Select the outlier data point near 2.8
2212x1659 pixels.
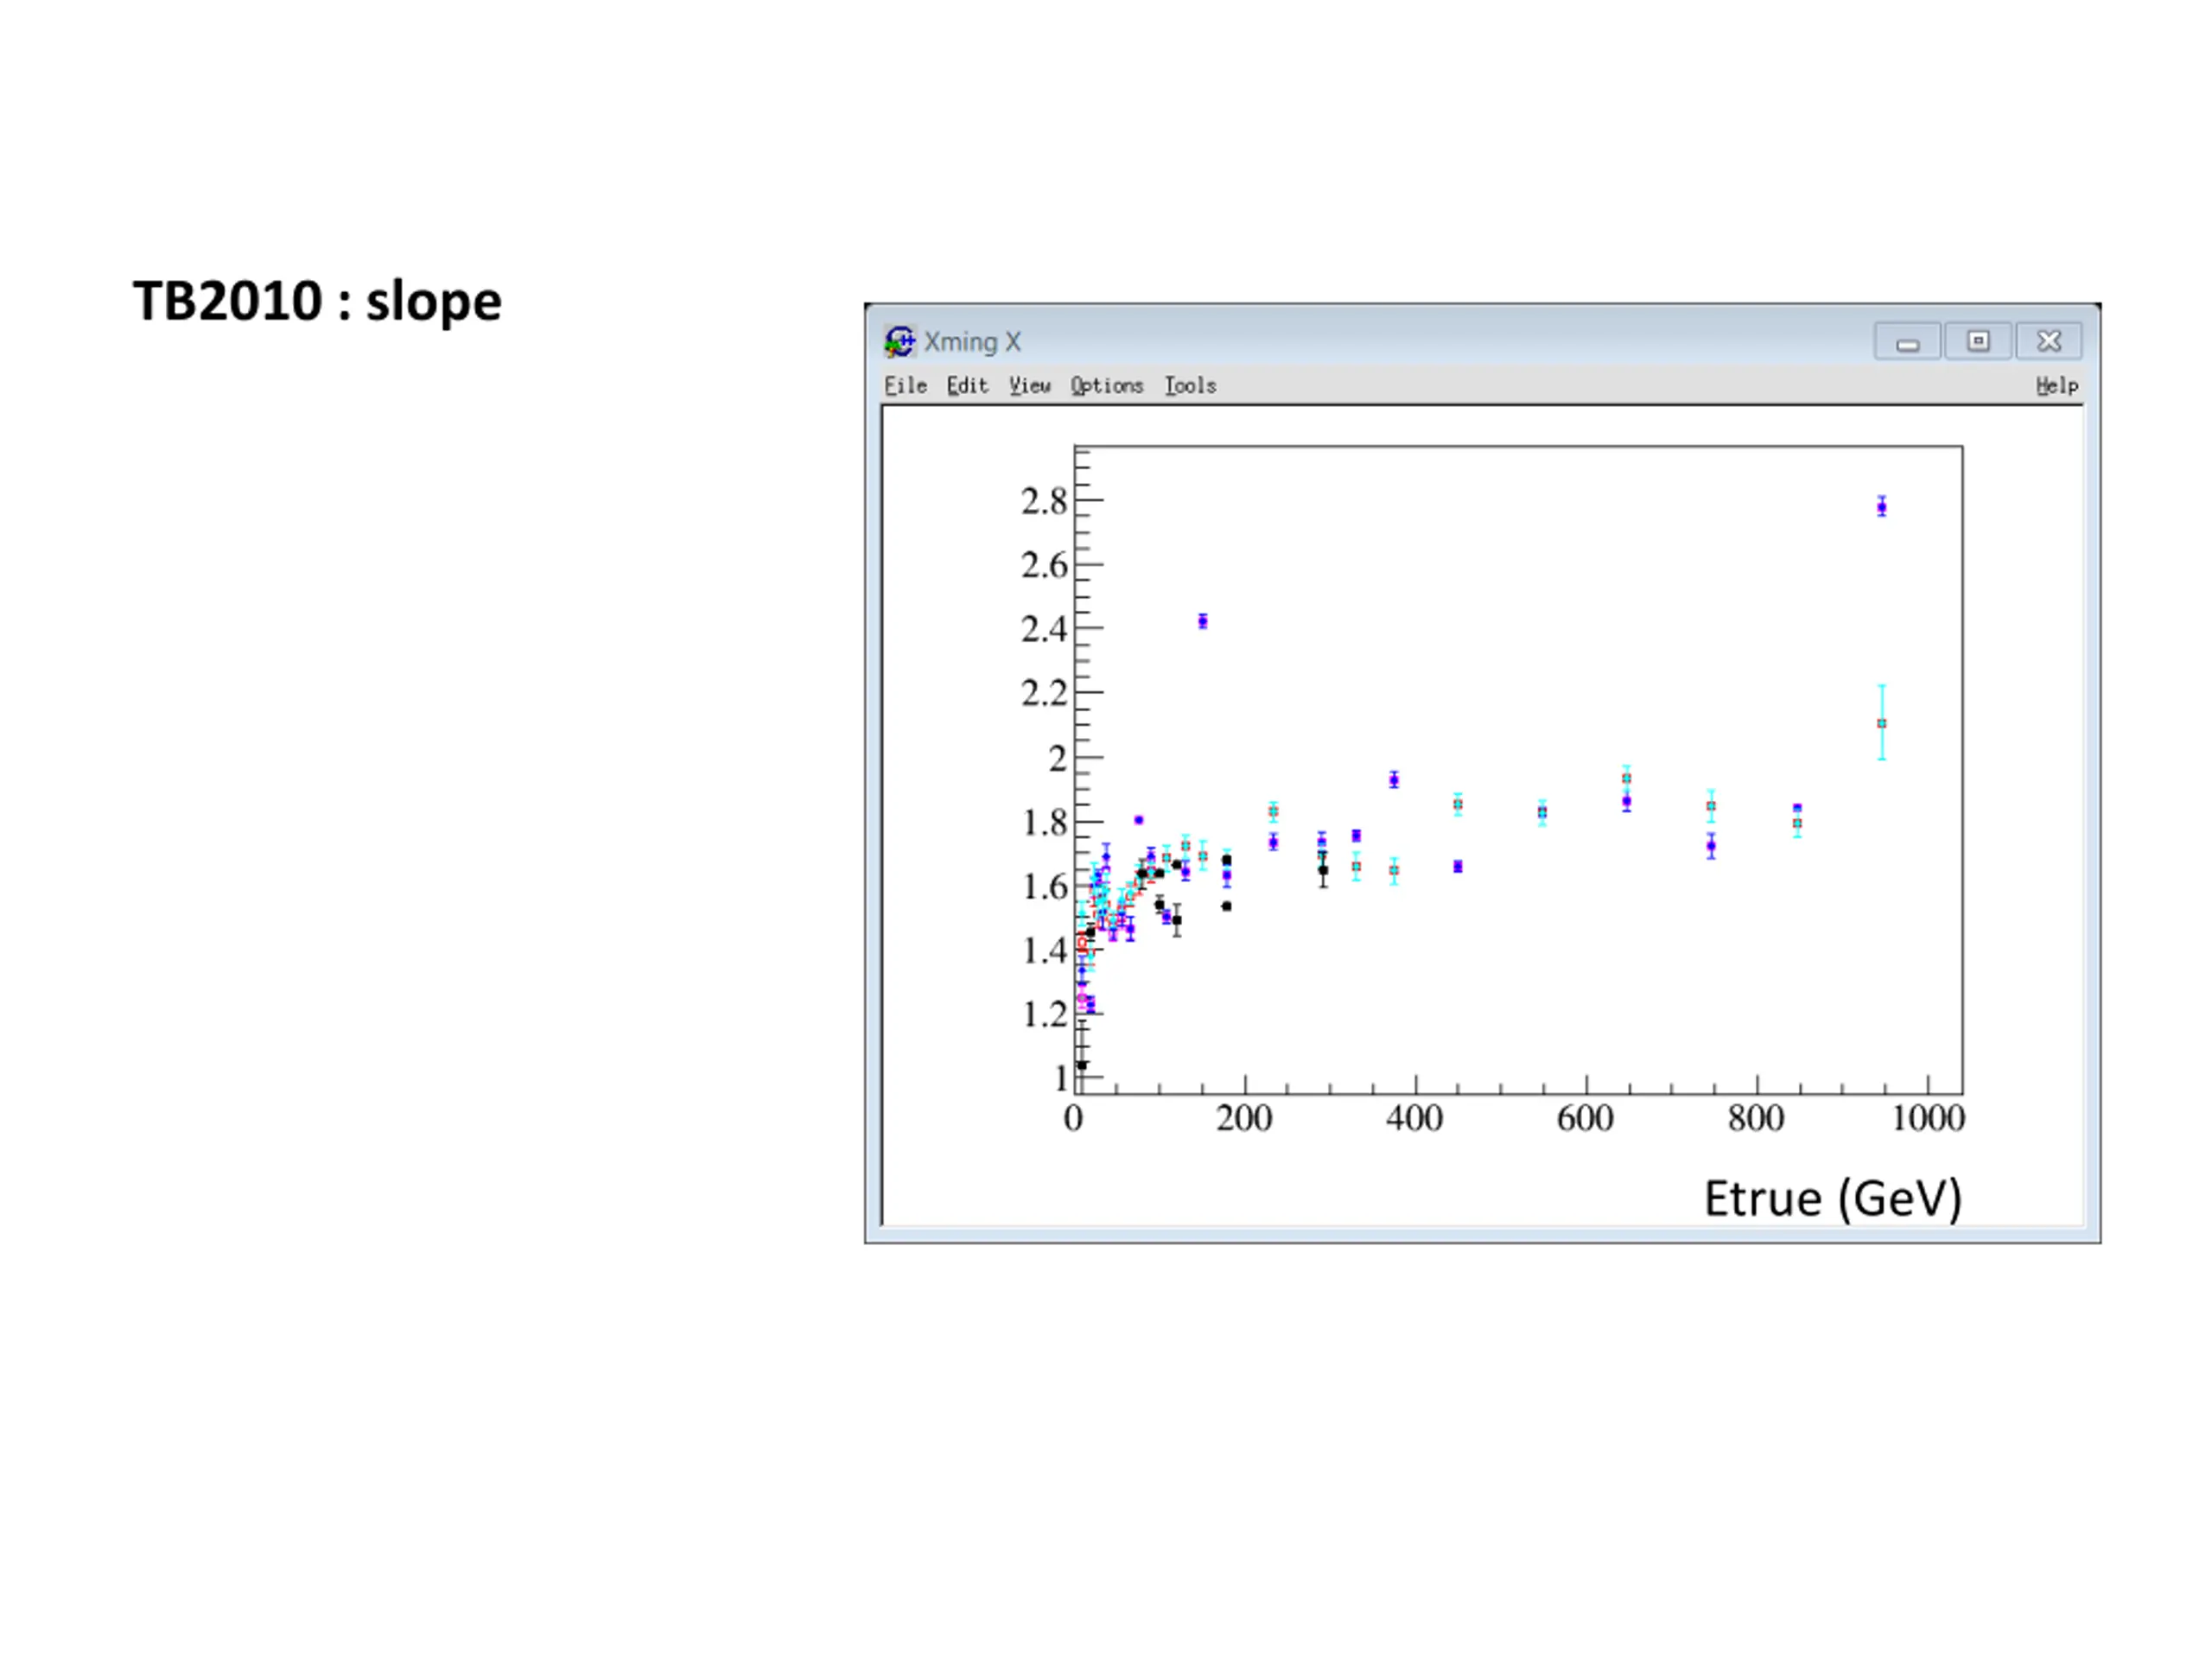point(1881,507)
